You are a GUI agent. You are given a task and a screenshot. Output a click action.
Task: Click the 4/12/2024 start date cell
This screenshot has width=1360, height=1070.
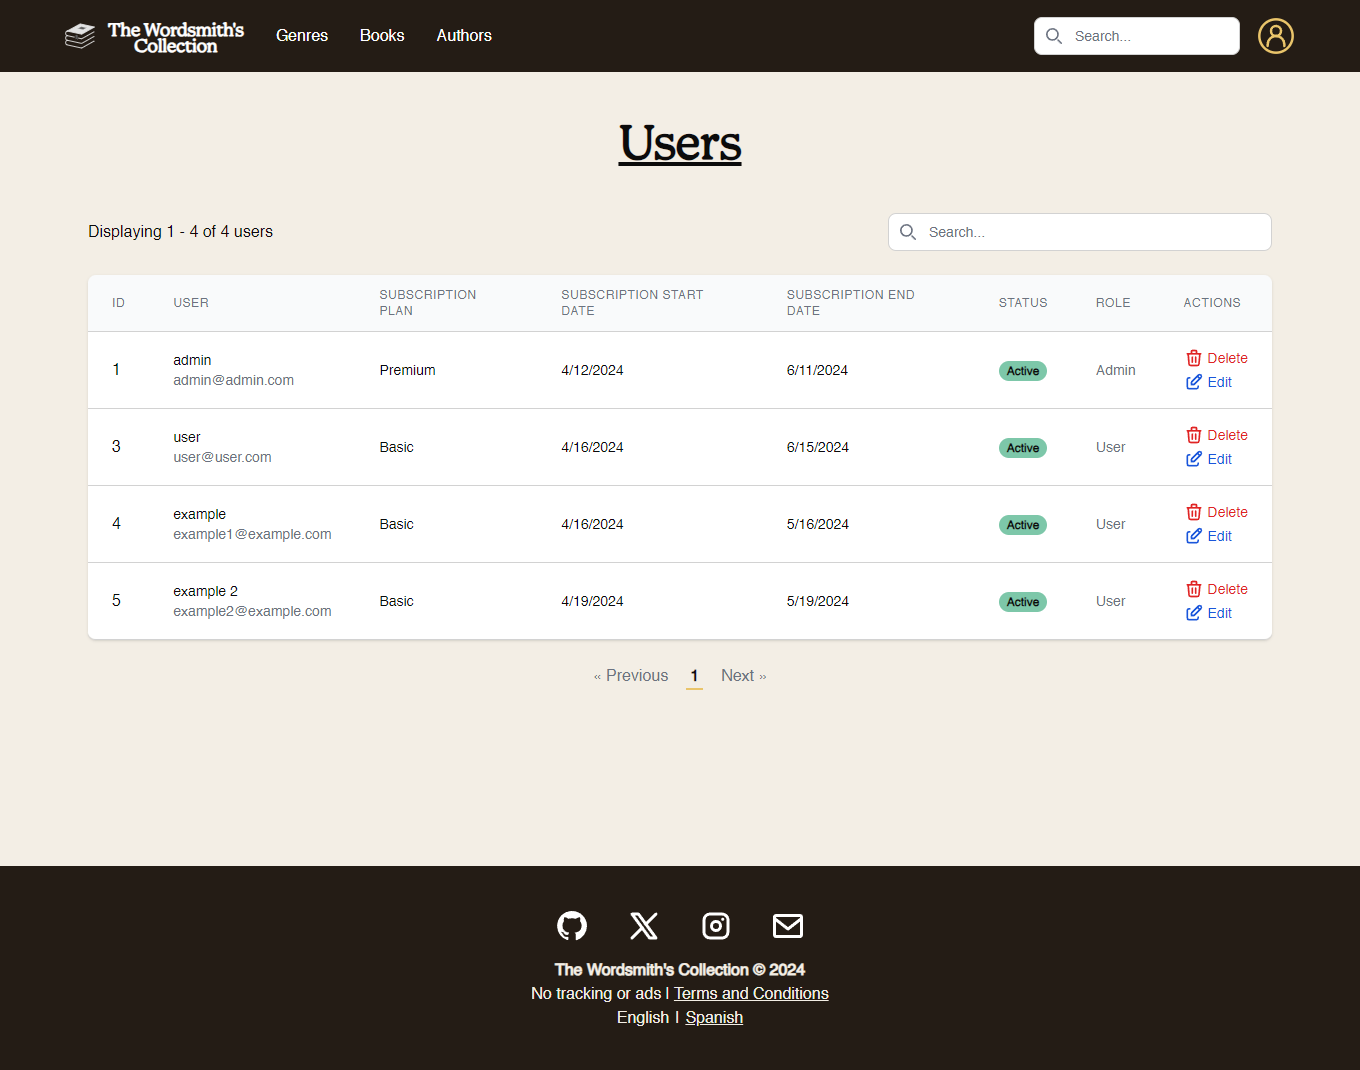592,370
